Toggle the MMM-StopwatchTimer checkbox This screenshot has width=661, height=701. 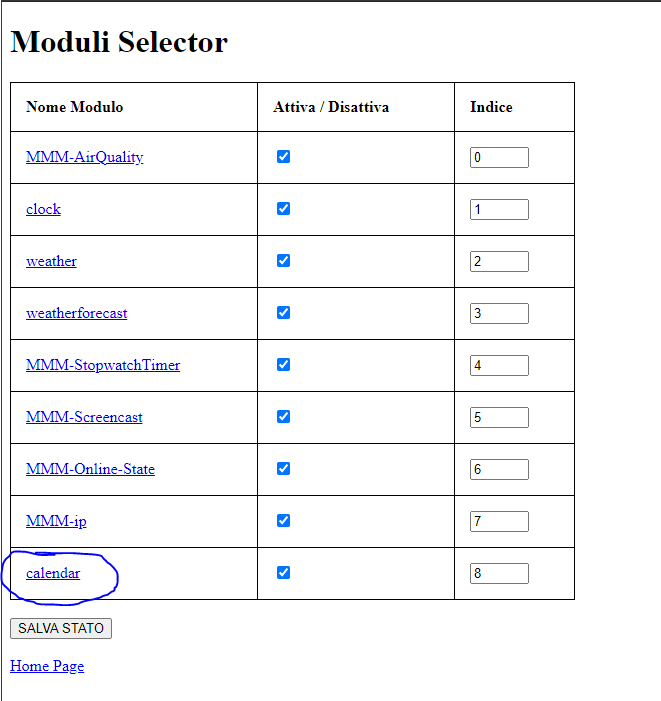coord(283,364)
